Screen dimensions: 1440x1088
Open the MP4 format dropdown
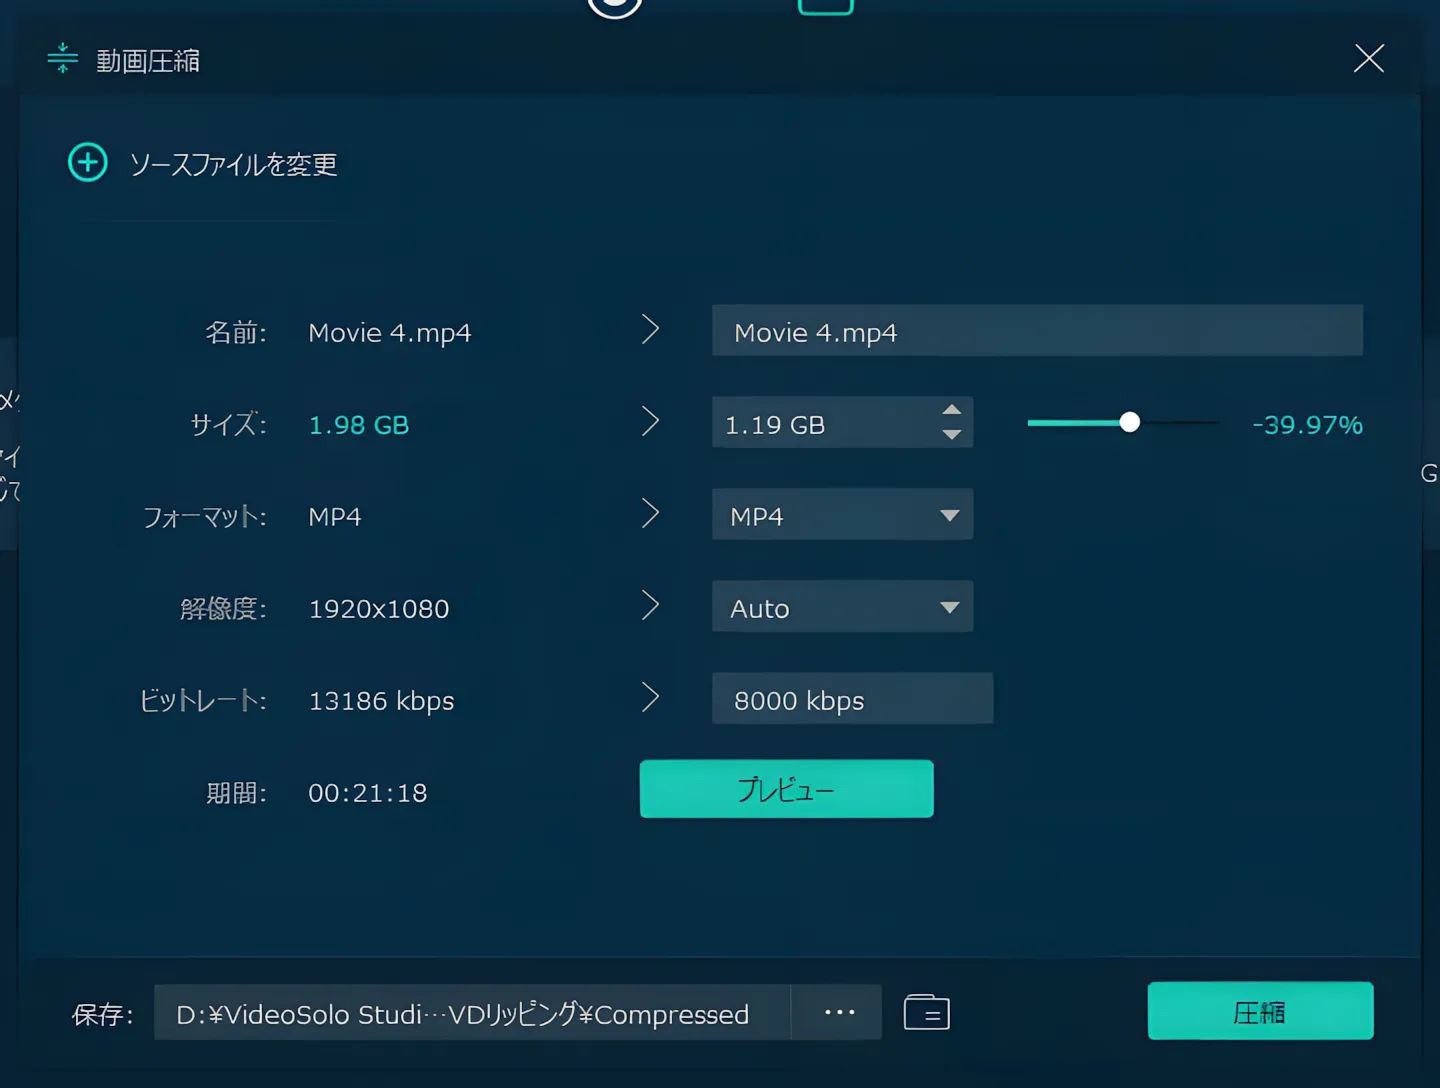coord(842,514)
